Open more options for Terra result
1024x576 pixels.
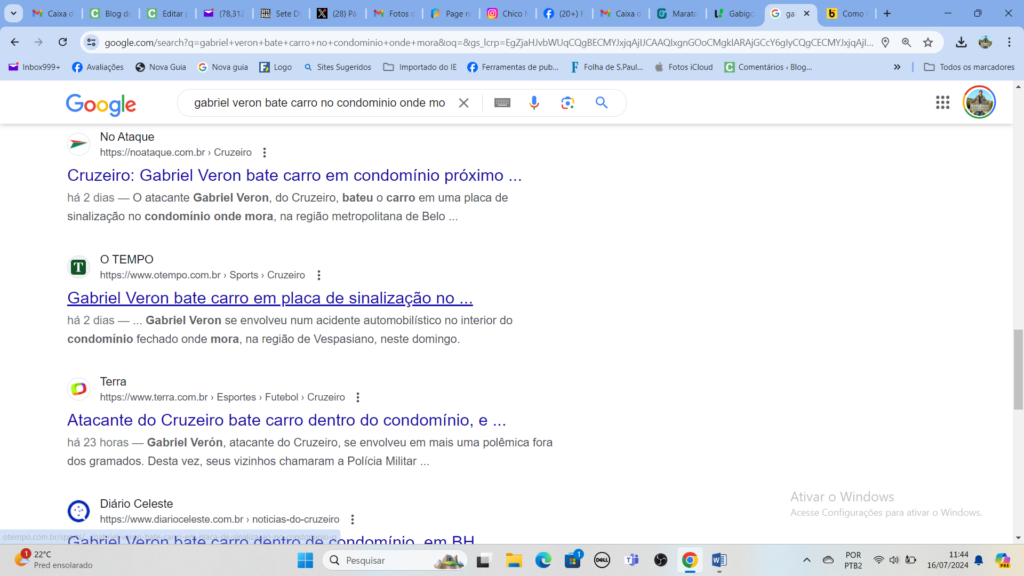click(358, 398)
